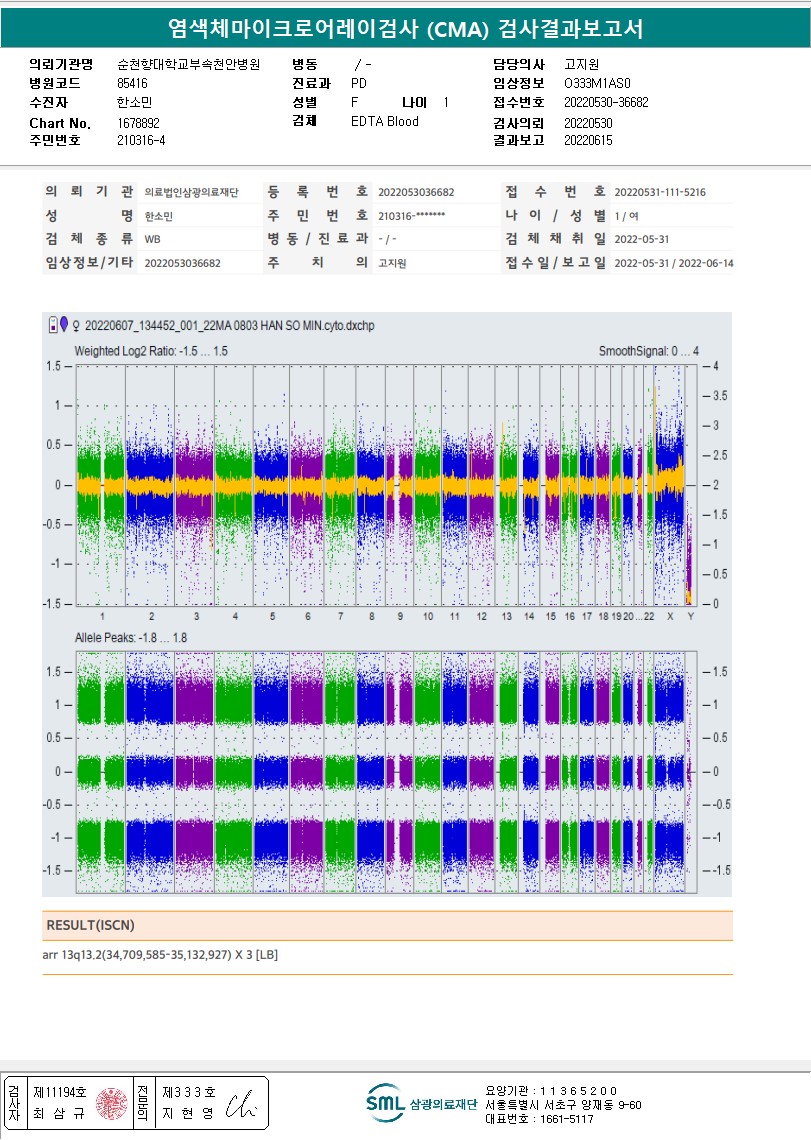
Task: Select the arr 13q13.2 result text
Action: [x=160, y=955]
